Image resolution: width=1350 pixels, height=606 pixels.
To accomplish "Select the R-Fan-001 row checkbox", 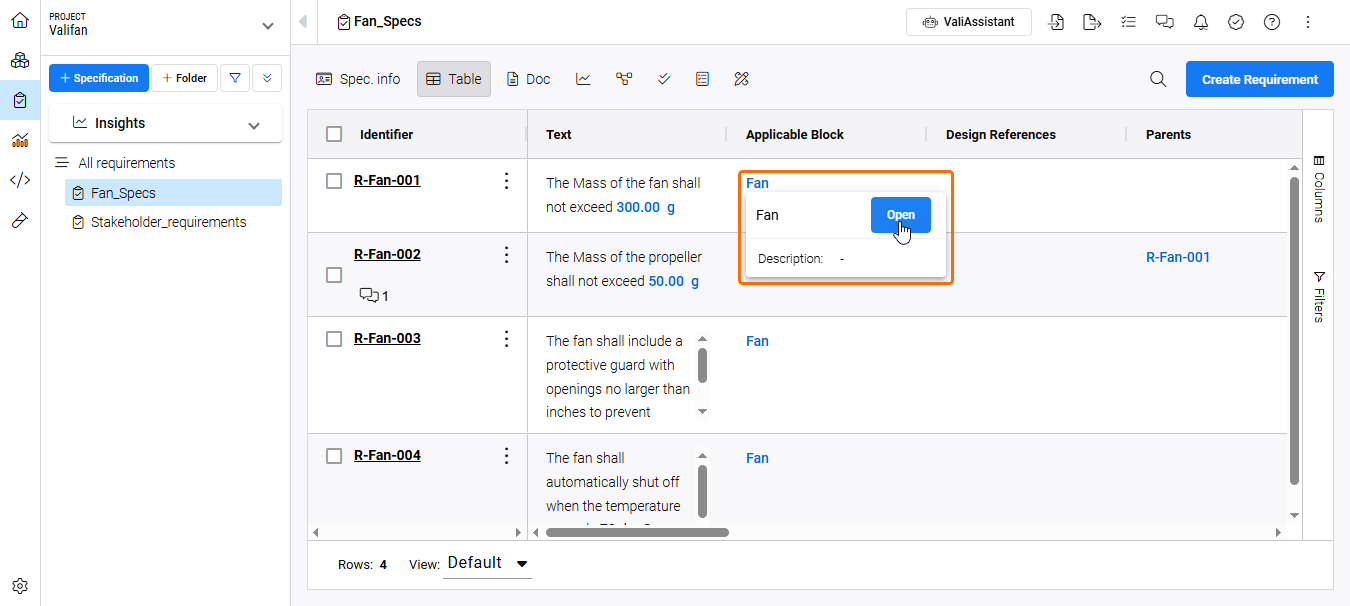I will (334, 181).
